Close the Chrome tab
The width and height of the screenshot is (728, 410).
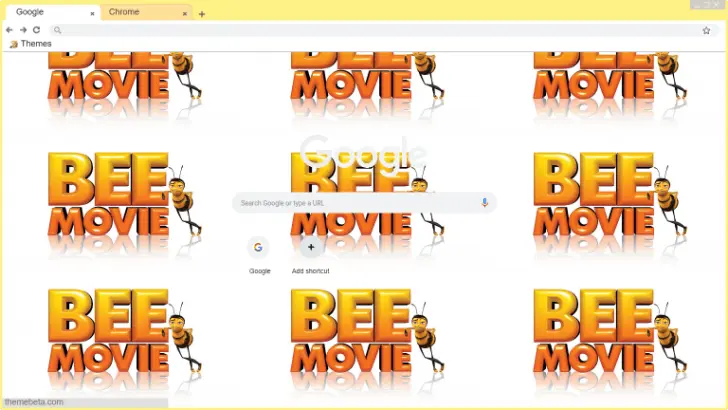coord(185,14)
